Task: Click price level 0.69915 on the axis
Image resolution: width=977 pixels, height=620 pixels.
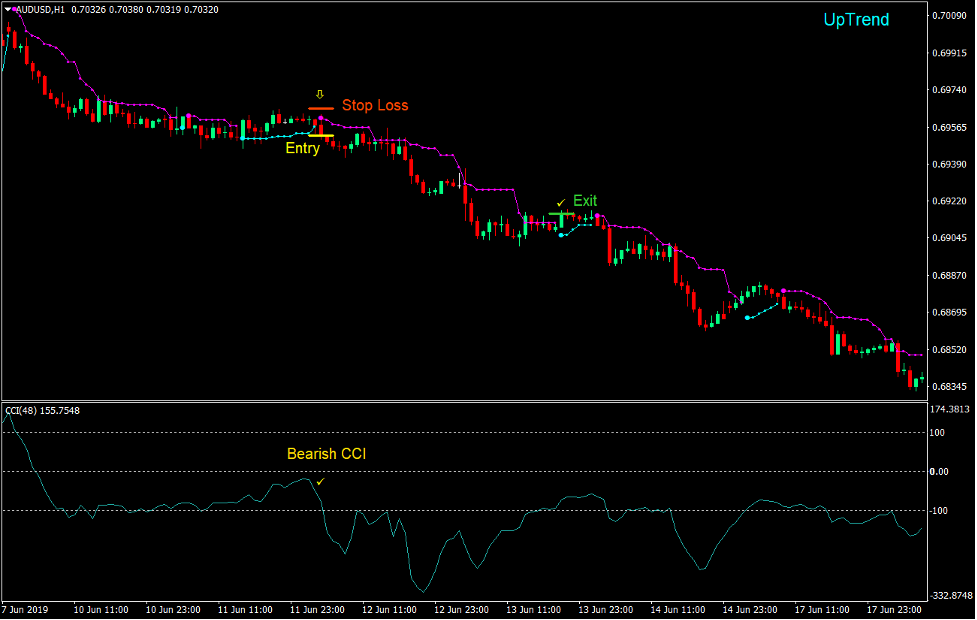Action: point(949,53)
